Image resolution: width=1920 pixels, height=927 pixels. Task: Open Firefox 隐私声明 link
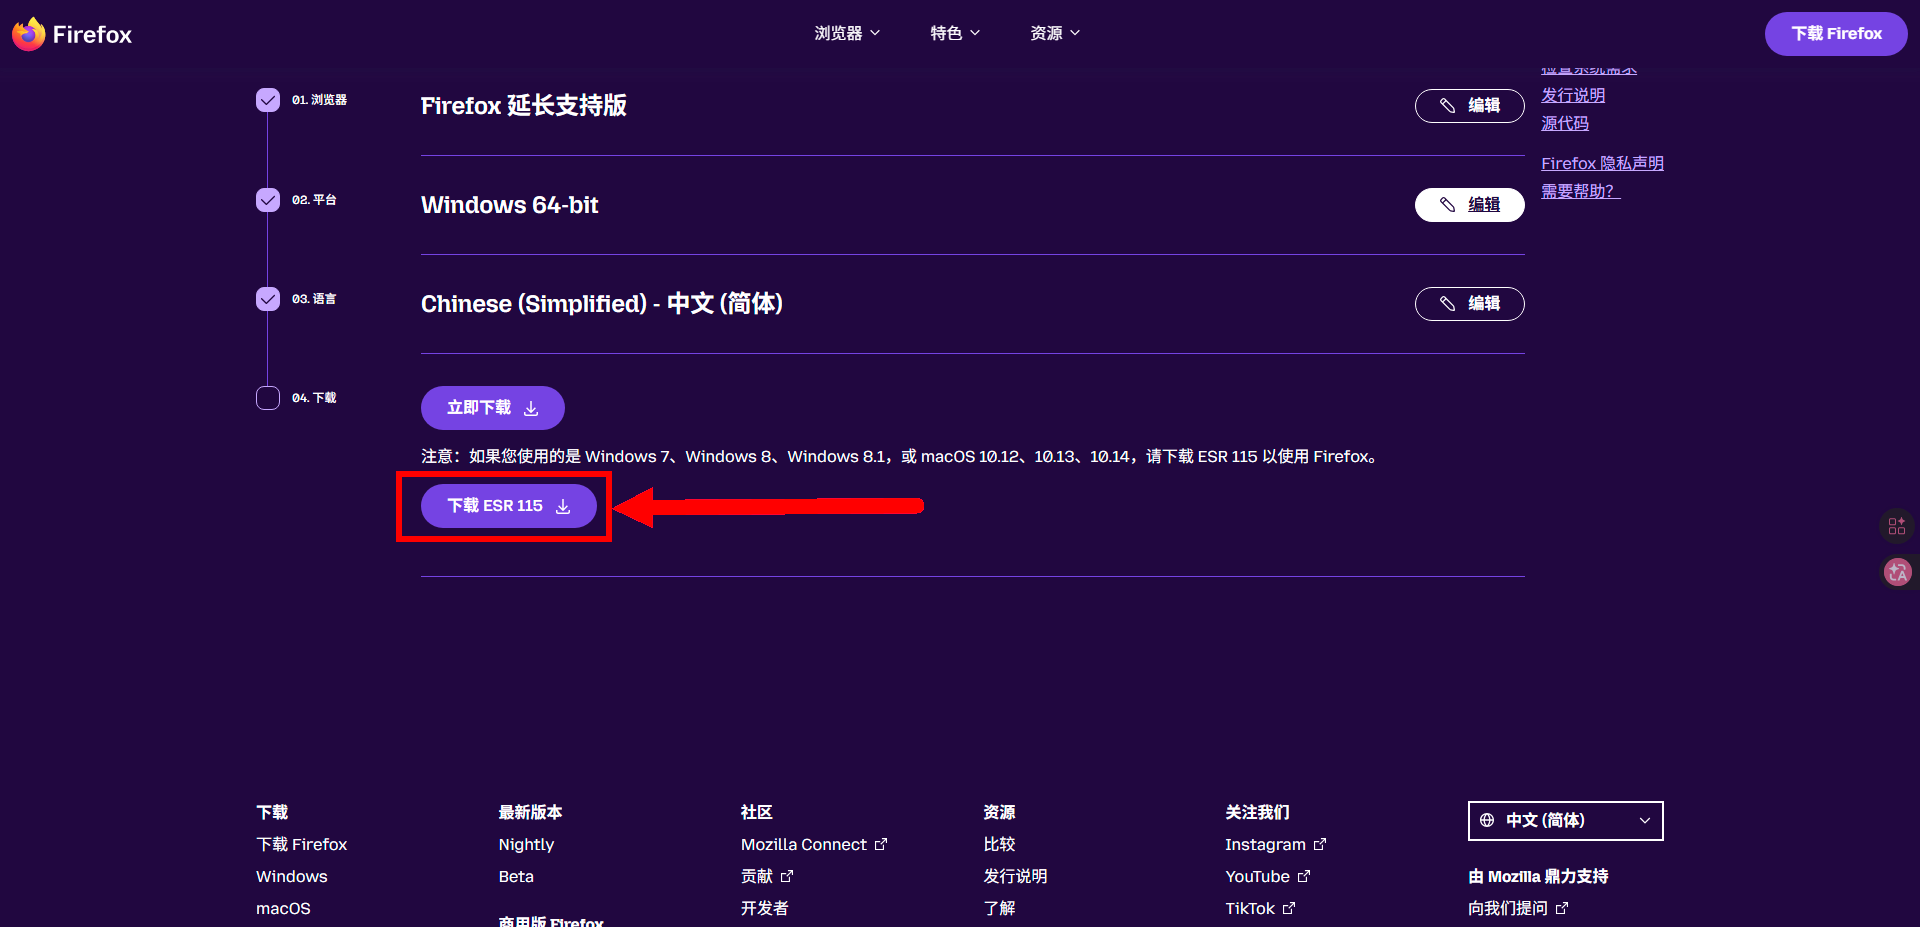(1602, 163)
